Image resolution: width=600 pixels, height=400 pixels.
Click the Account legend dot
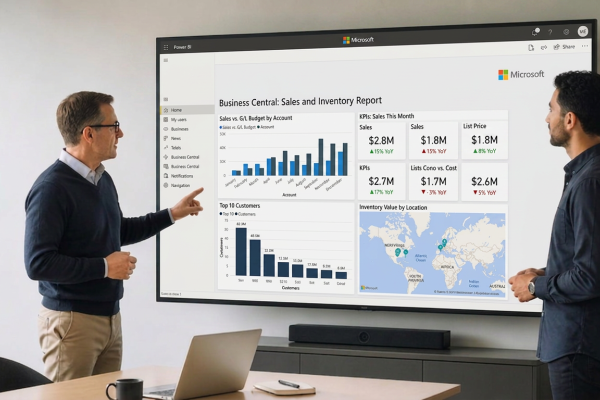pos(259,127)
